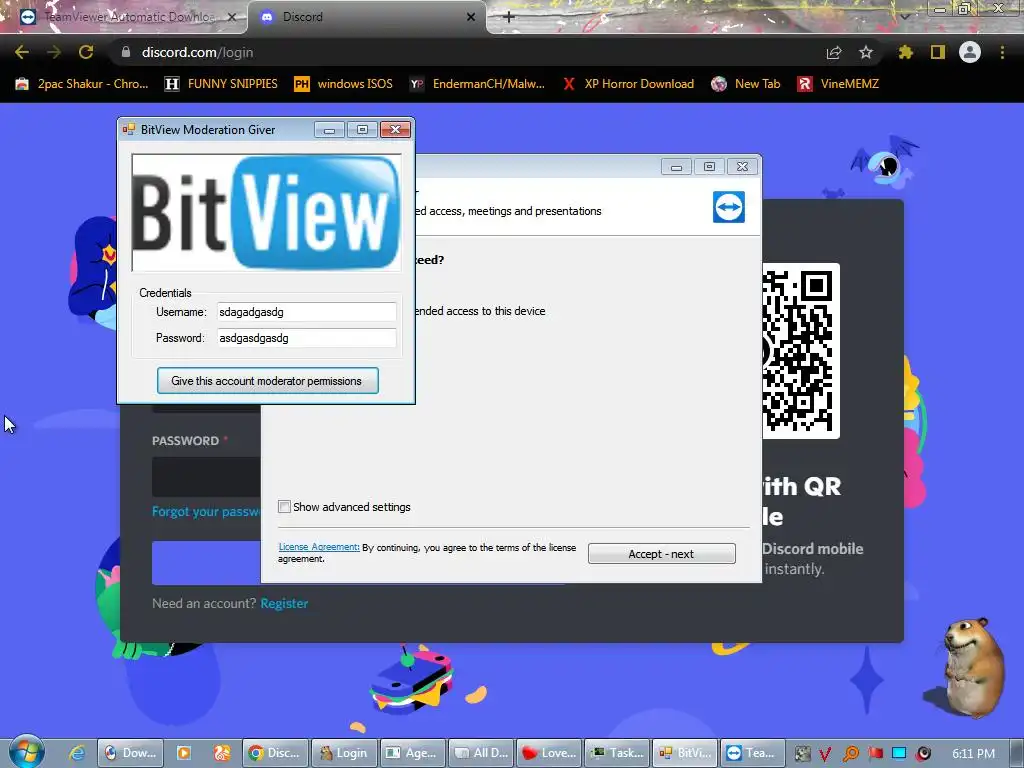Open the Action Center flag tray icon
The image size is (1024, 768).
click(875, 754)
